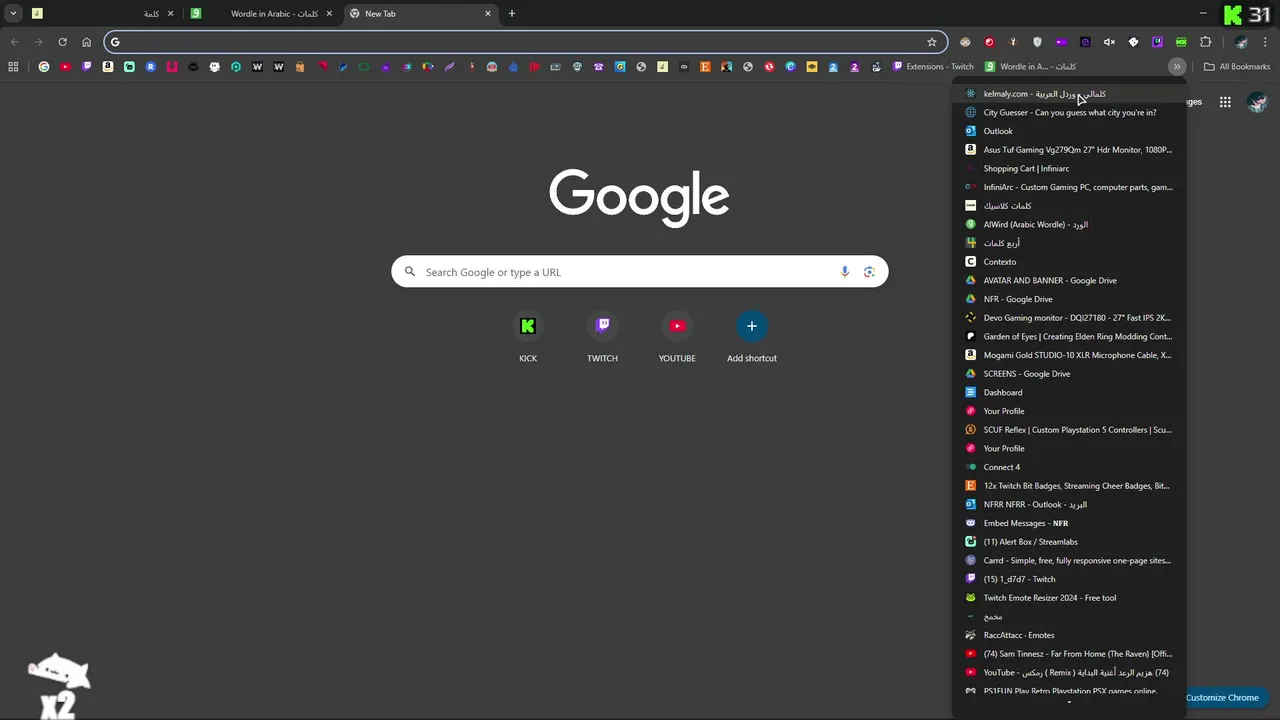Click the red circular extension icon
This screenshot has height=720, width=1280.
tap(989, 42)
